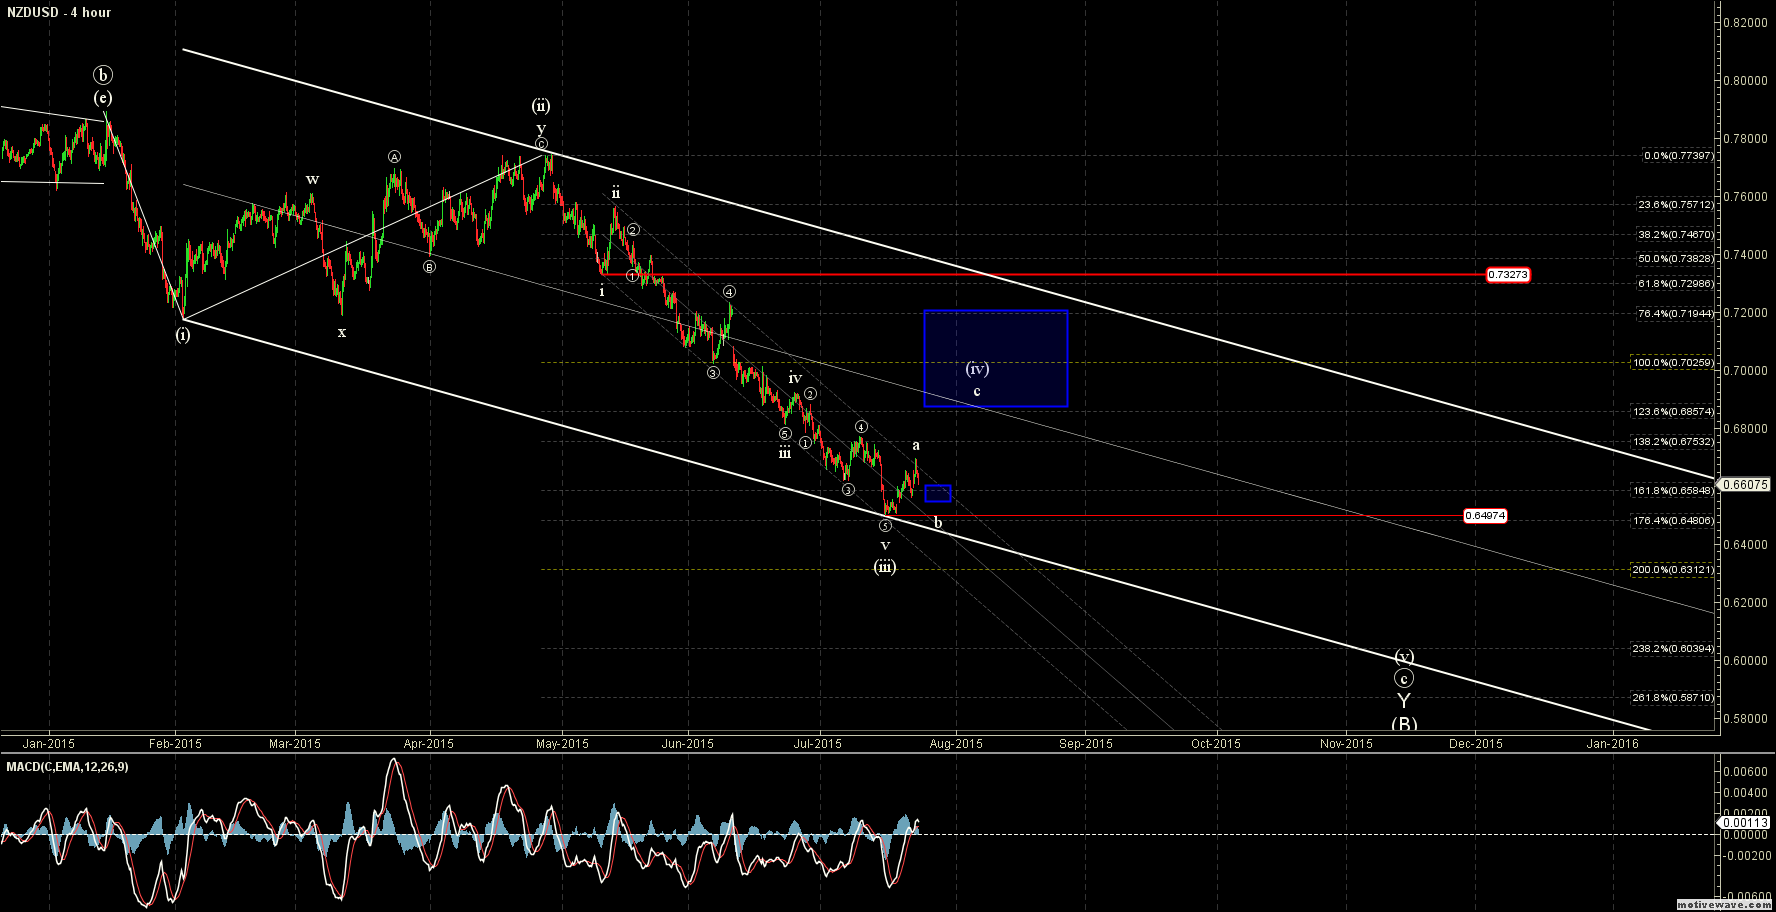Click the 50.0%(0.73828) Fibonacci level
This screenshot has height=912, width=1776.
point(1676,259)
